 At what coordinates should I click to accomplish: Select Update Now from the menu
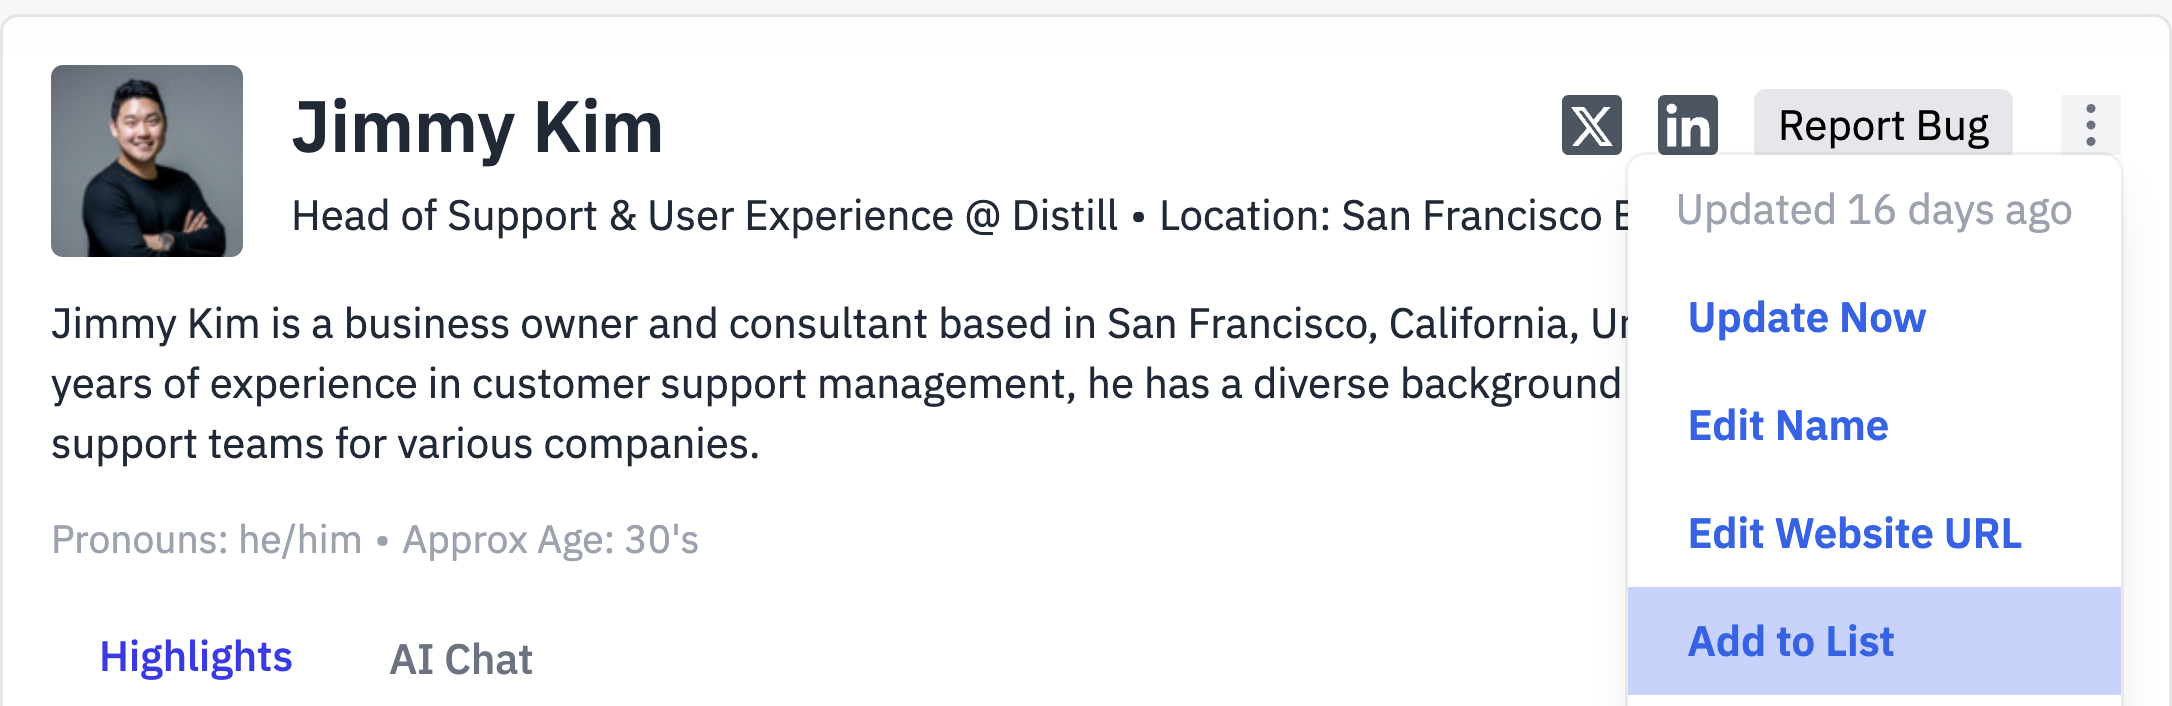(1806, 318)
